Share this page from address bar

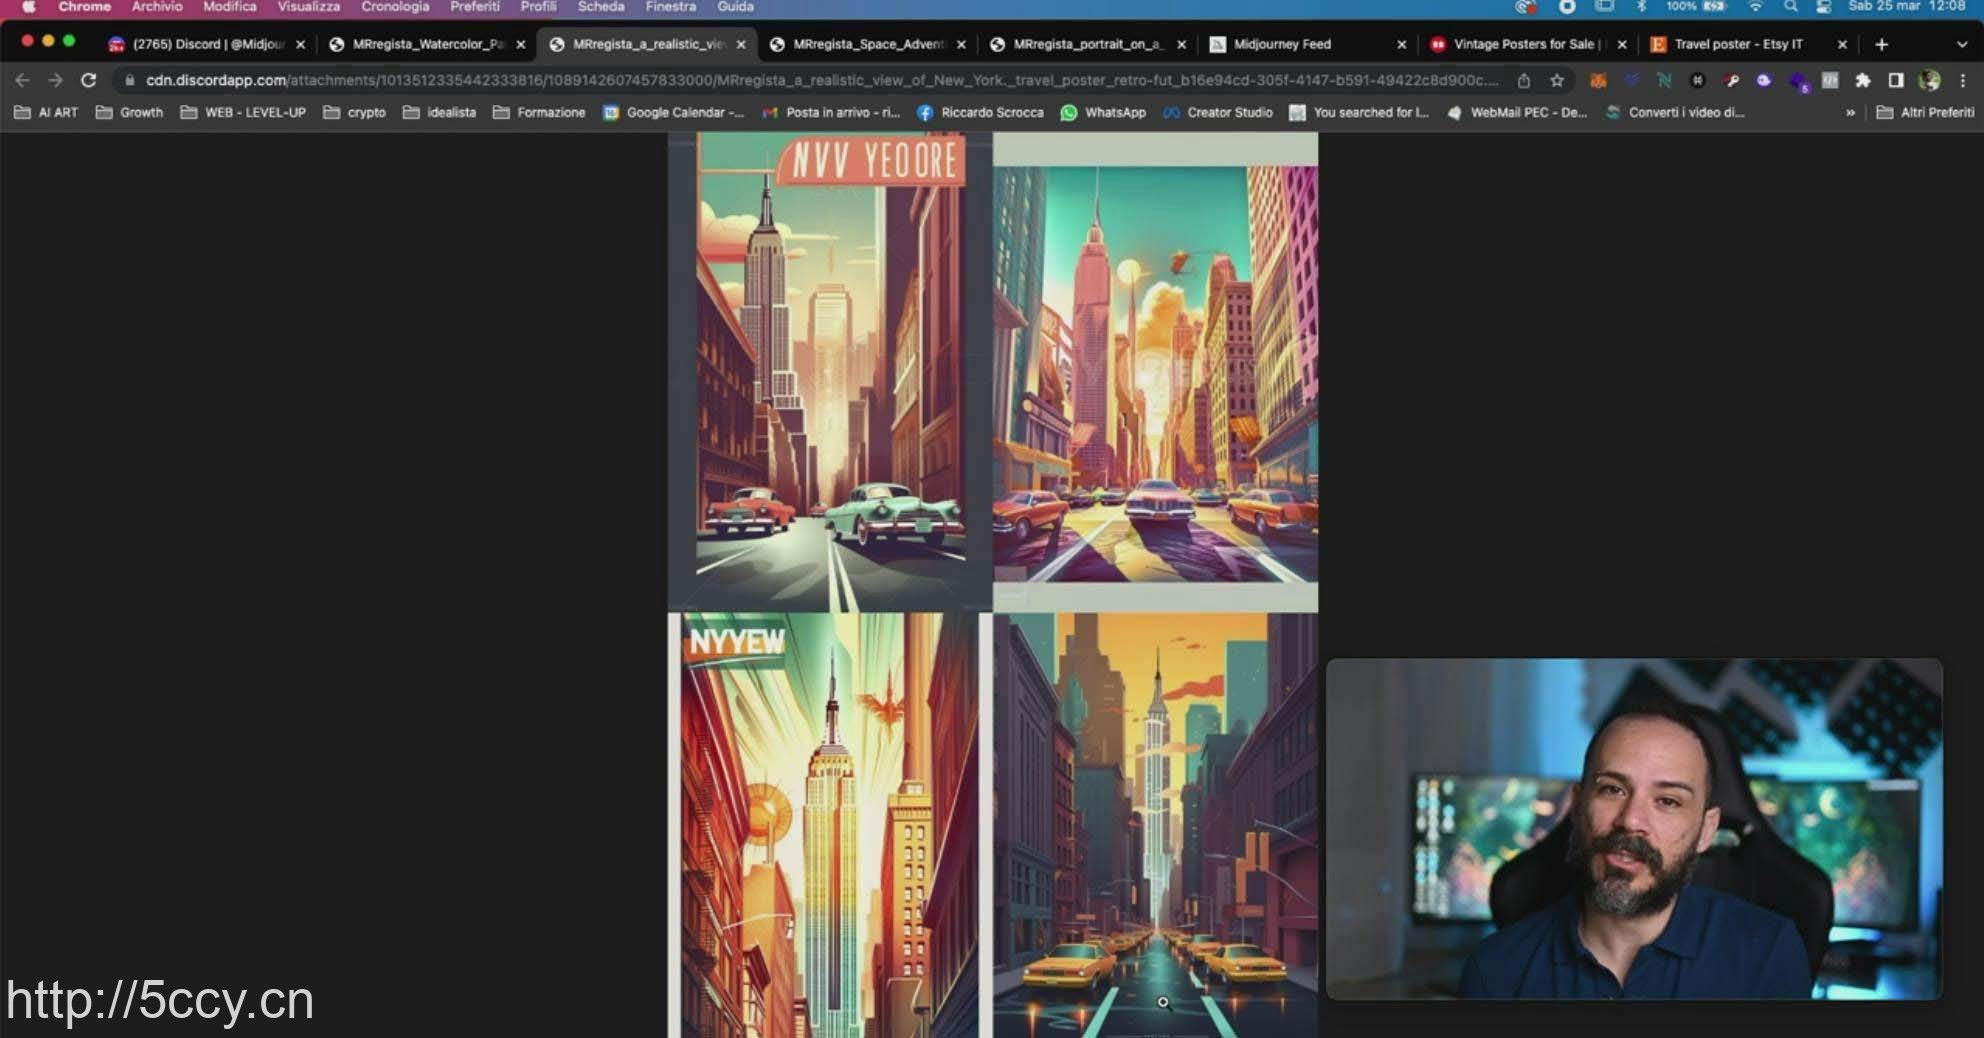pyautogui.click(x=1524, y=80)
